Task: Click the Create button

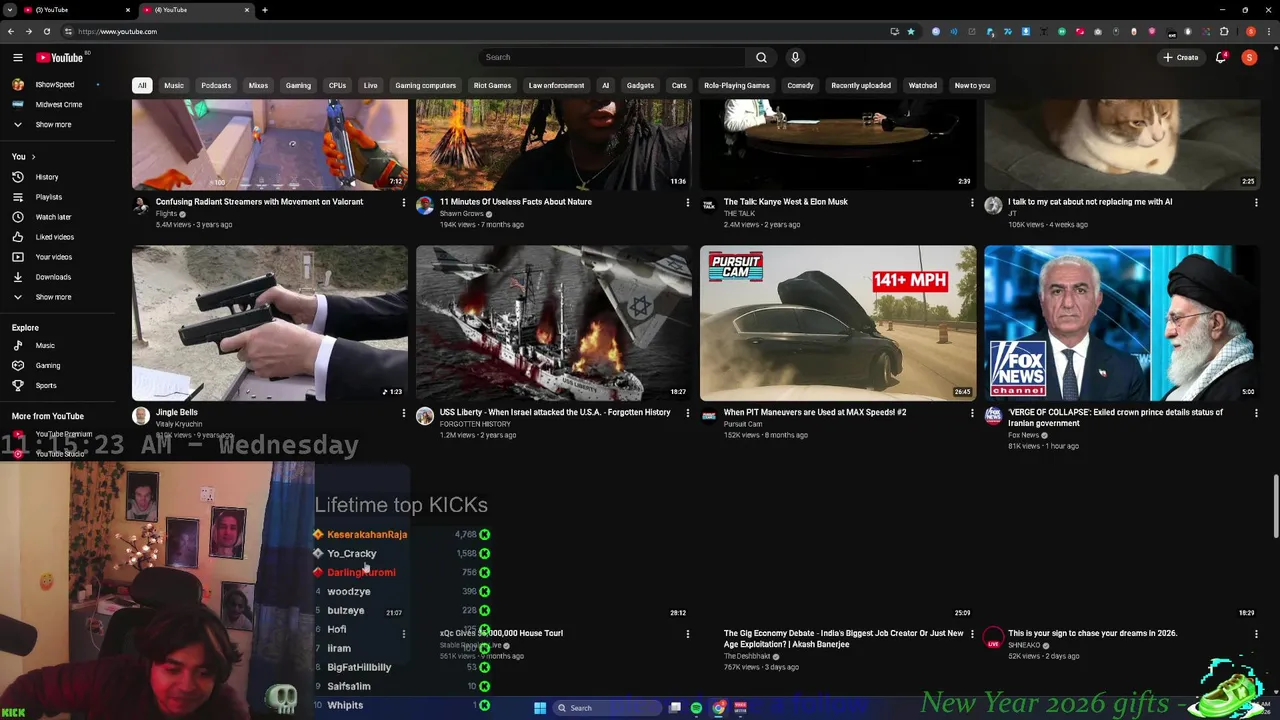Action: (x=1180, y=57)
